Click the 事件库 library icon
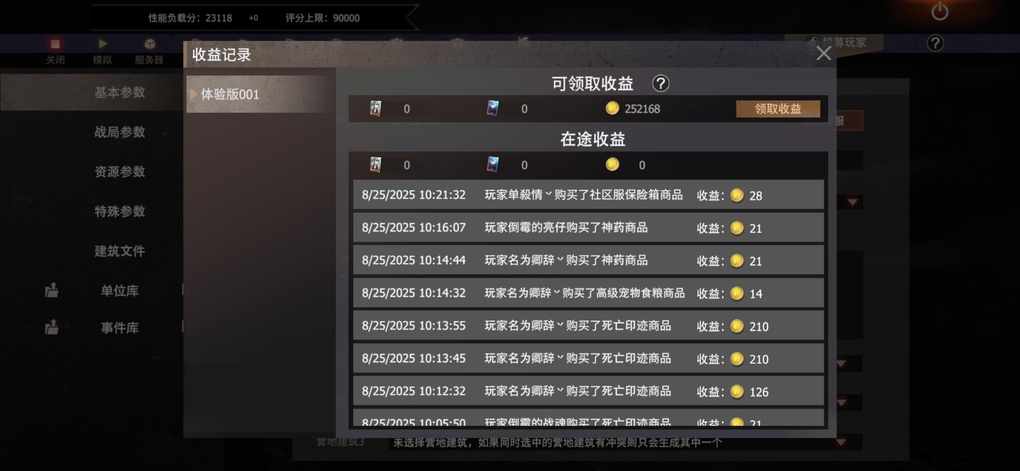Image resolution: width=1020 pixels, height=471 pixels. tap(51, 328)
